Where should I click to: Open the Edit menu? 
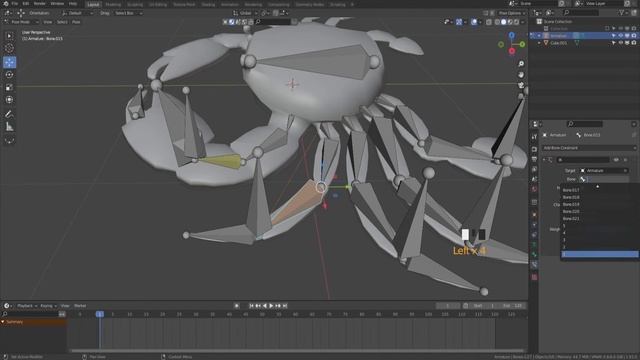[x=26, y=4]
